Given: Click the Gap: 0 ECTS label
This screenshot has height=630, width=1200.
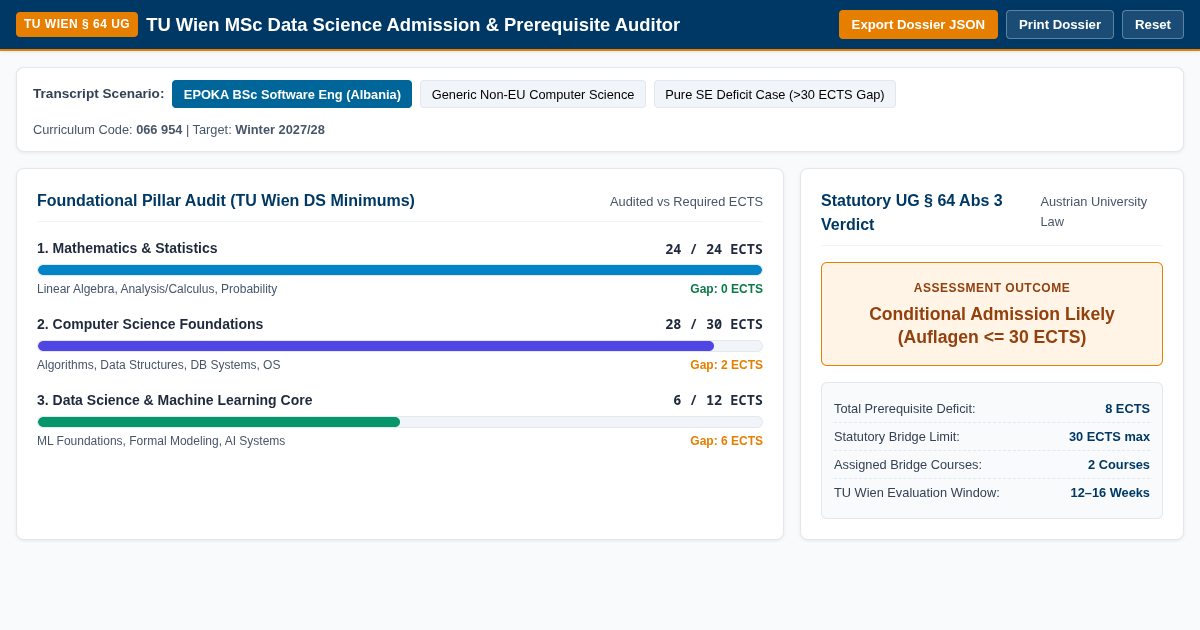Looking at the screenshot, I should point(726,289).
